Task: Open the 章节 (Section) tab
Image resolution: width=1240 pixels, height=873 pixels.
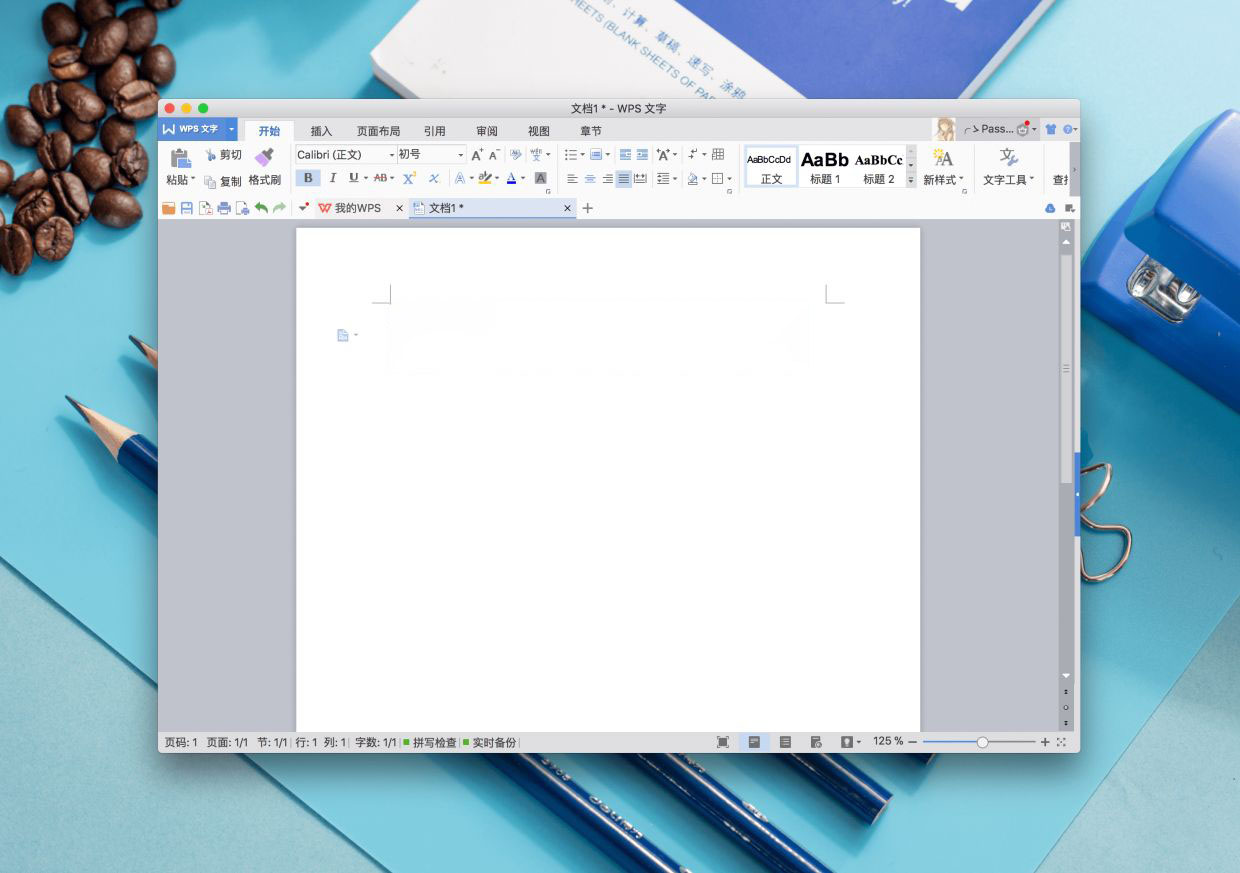Action: (591, 131)
